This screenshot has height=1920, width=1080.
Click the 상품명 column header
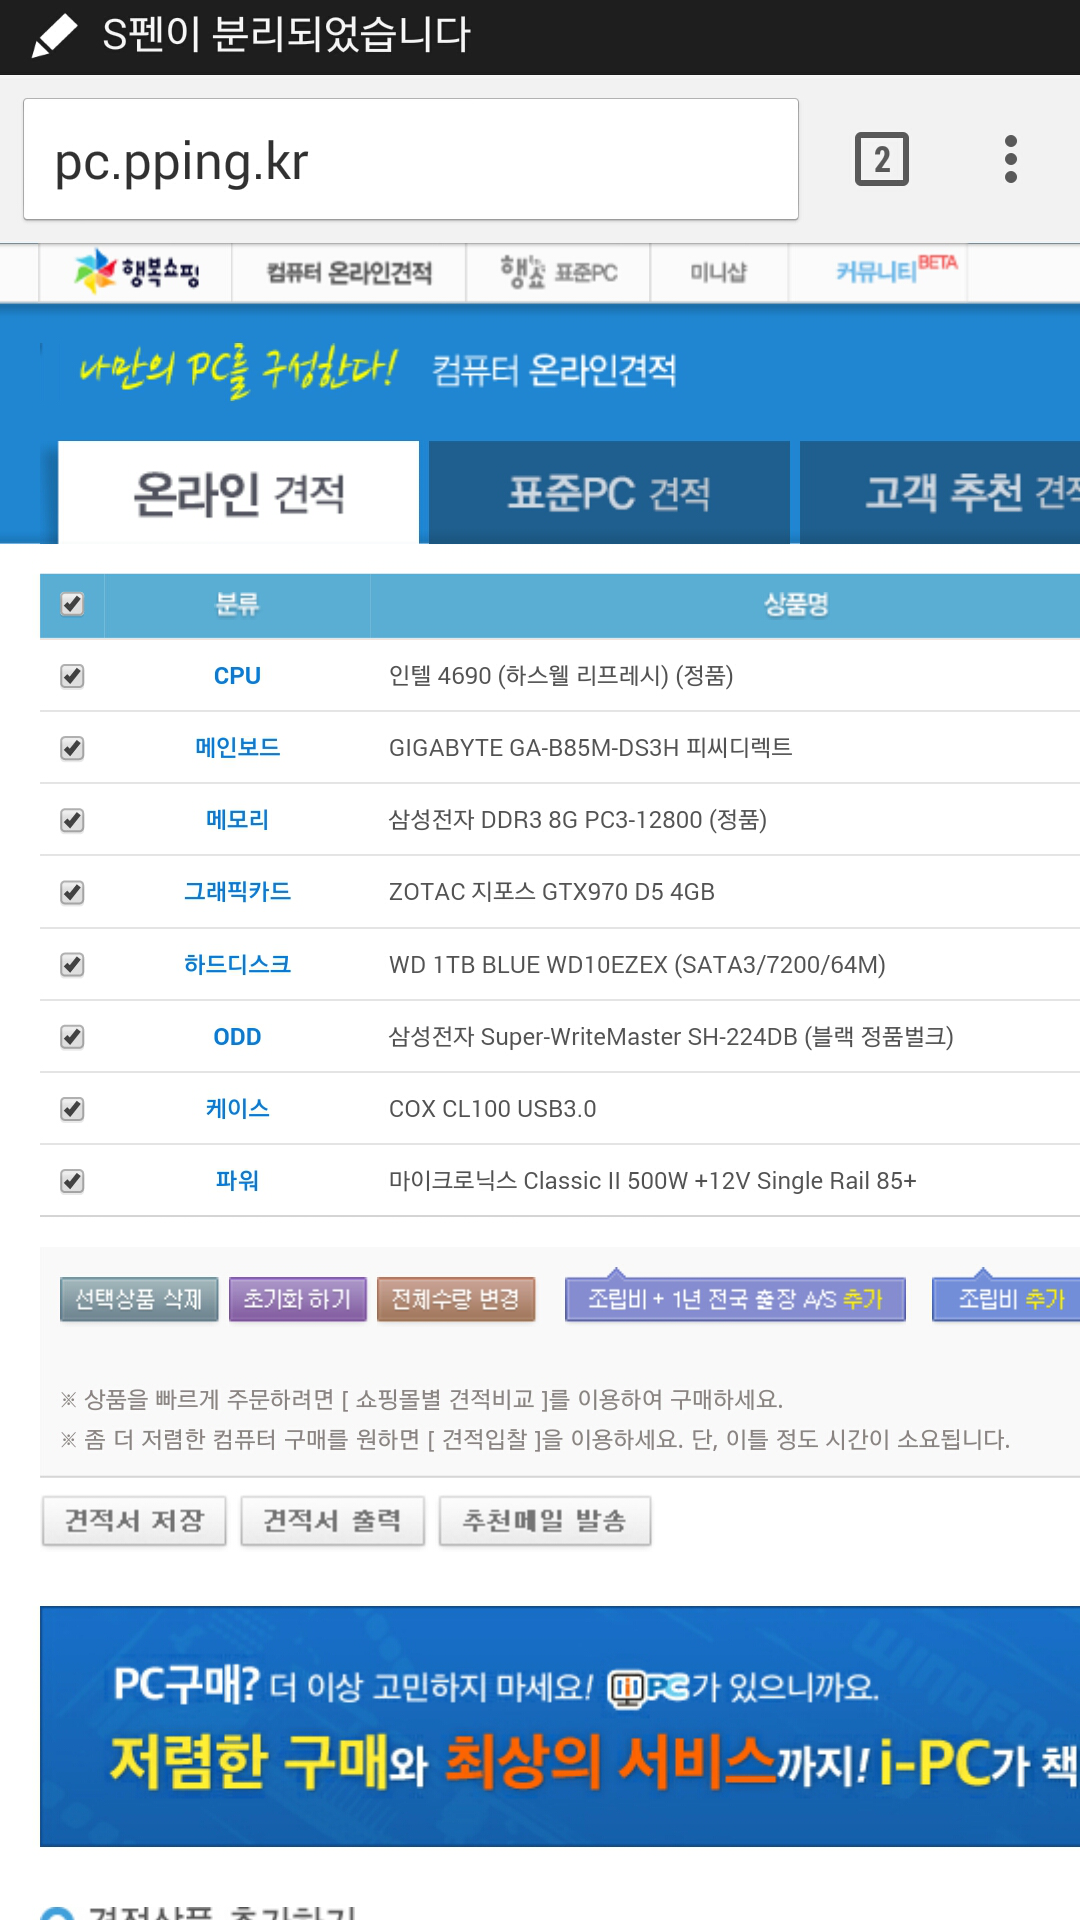click(796, 604)
